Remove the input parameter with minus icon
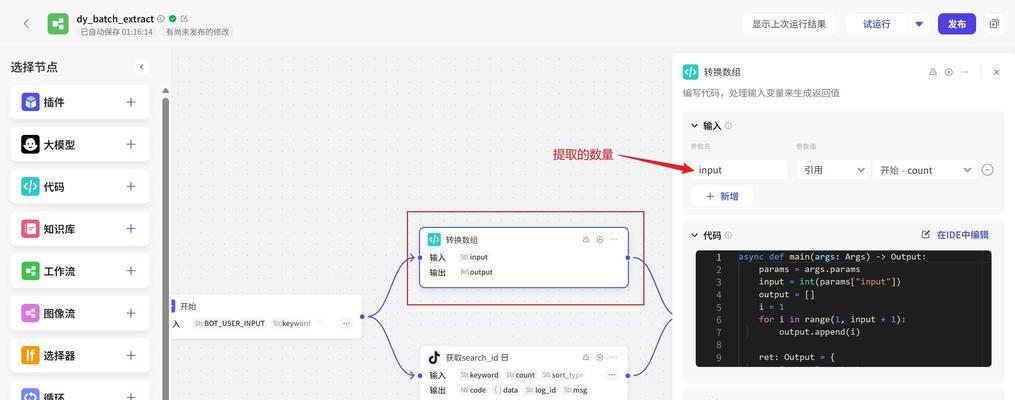 coord(987,170)
